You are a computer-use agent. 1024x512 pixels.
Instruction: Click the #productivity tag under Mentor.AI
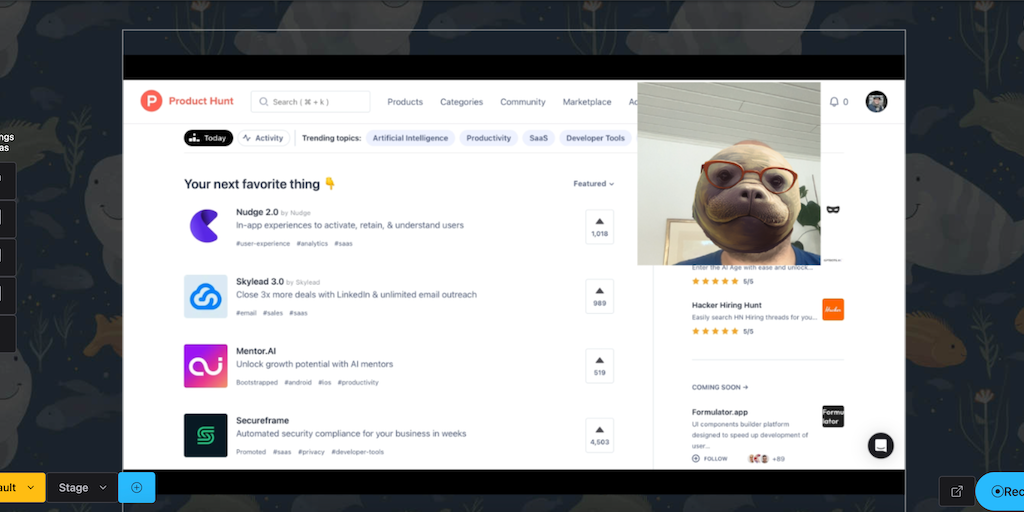pyautogui.click(x=358, y=383)
